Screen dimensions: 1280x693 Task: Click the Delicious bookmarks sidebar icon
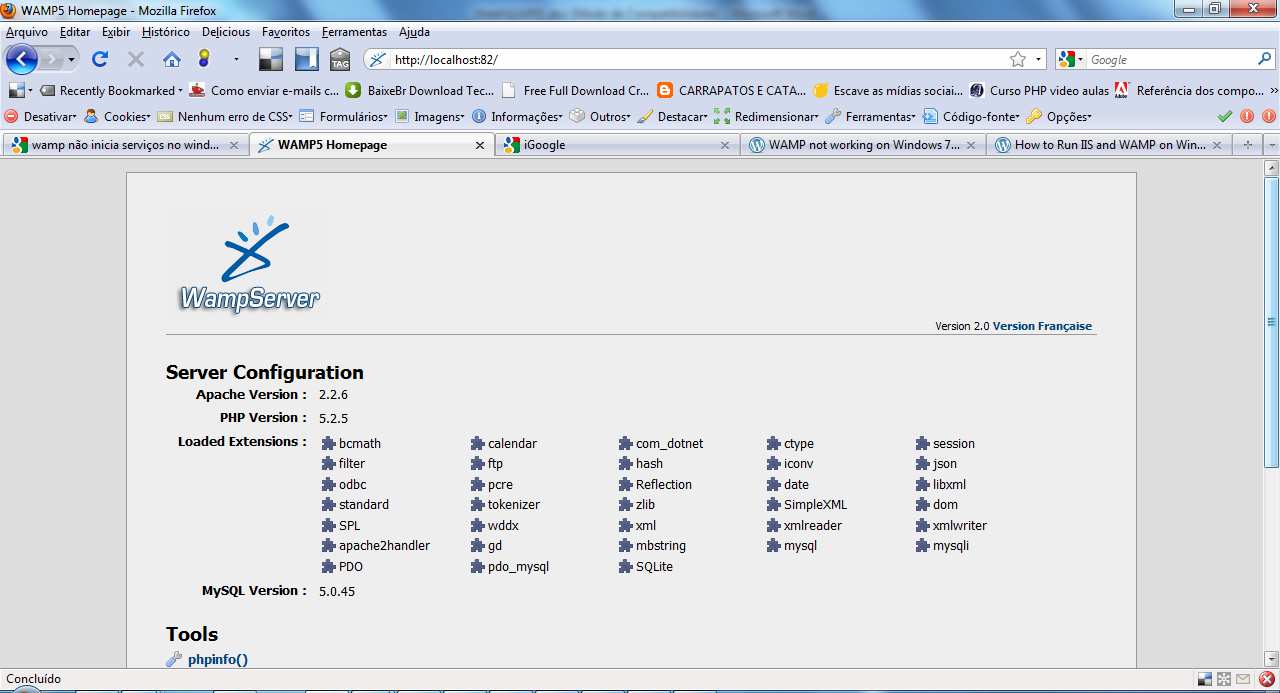tap(306, 59)
